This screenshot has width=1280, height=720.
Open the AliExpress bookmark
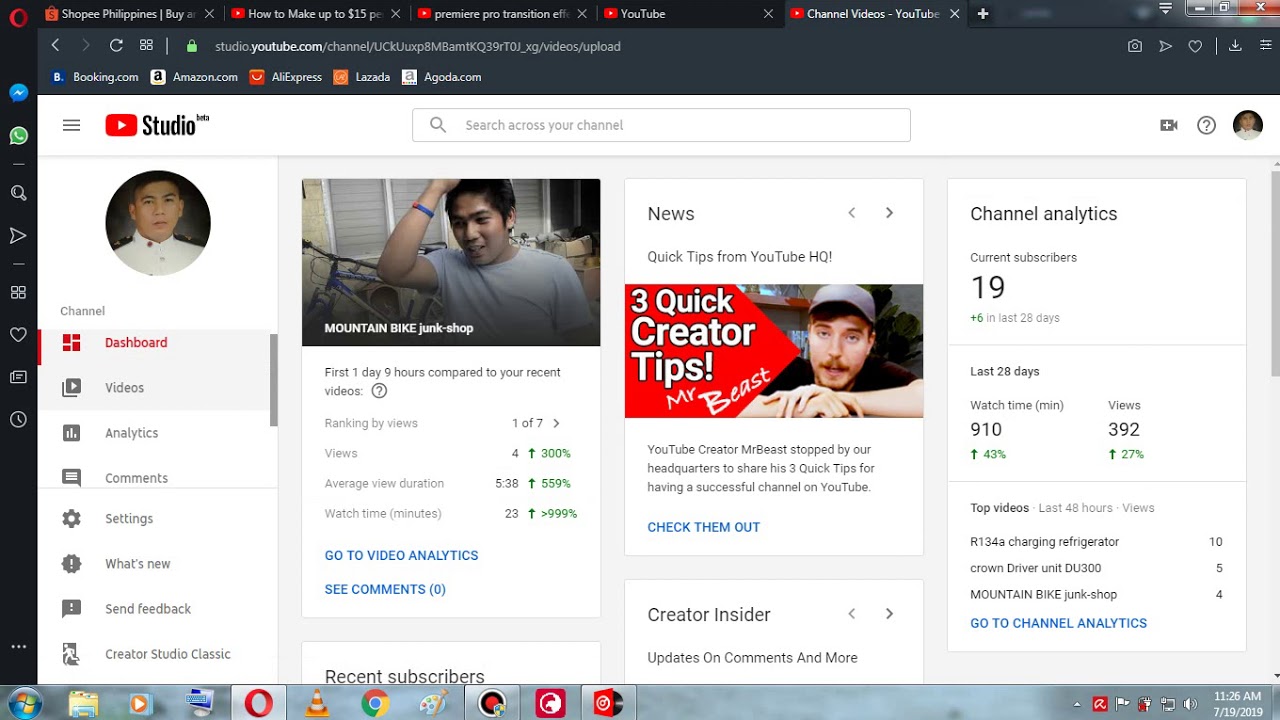286,77
